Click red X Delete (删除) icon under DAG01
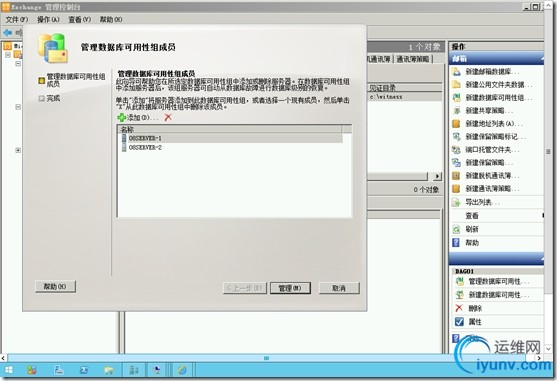 click(459, 308)
